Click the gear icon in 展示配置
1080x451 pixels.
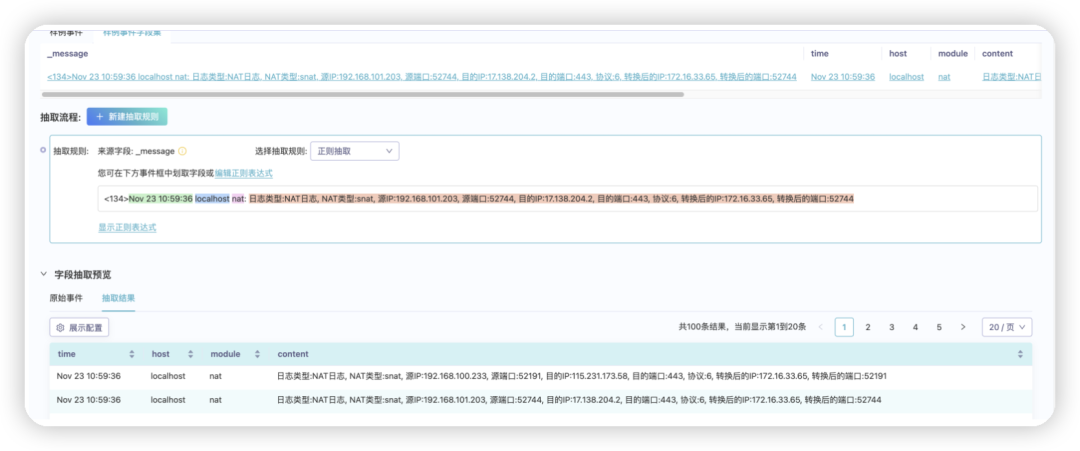point(60,328)
